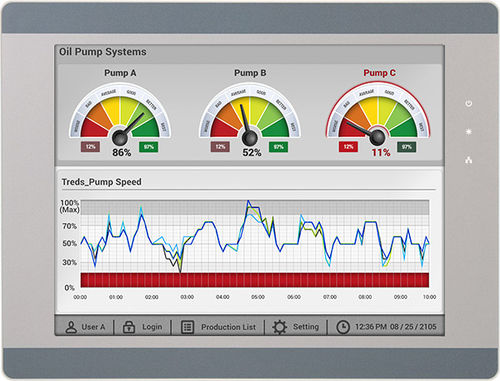Select the Login menu label
500x381 pixels.
152,327
